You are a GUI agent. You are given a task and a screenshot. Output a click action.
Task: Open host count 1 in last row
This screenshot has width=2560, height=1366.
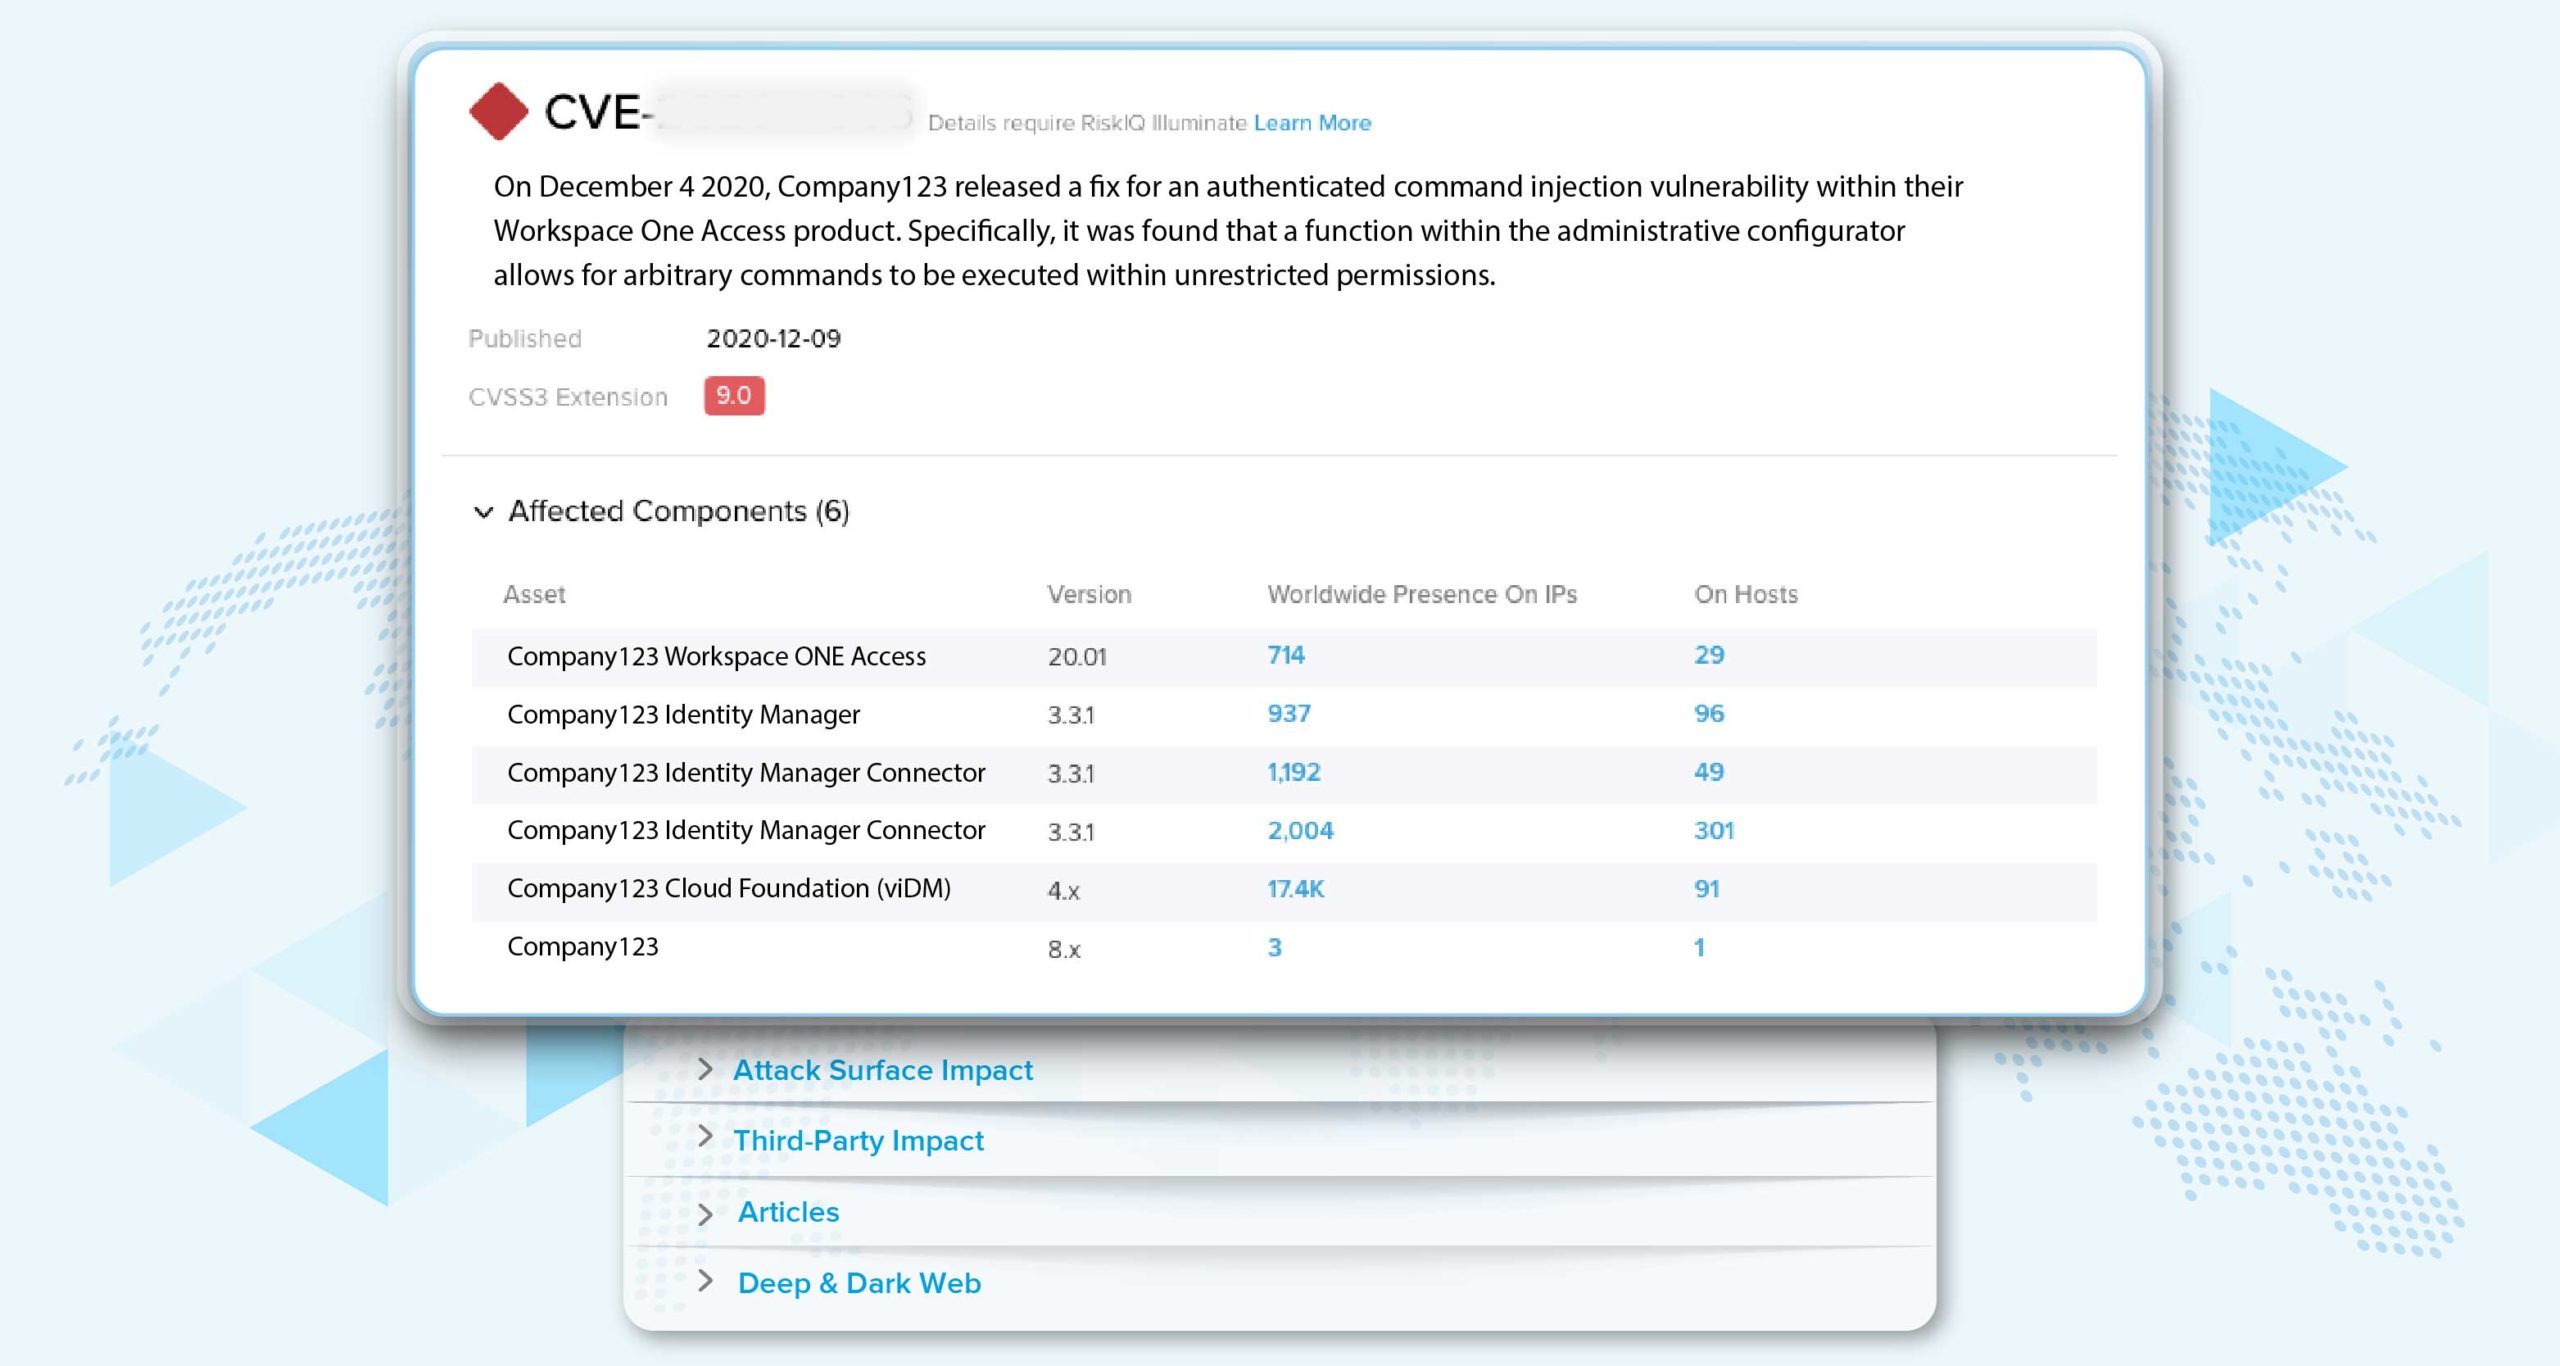coord(1699,947)
